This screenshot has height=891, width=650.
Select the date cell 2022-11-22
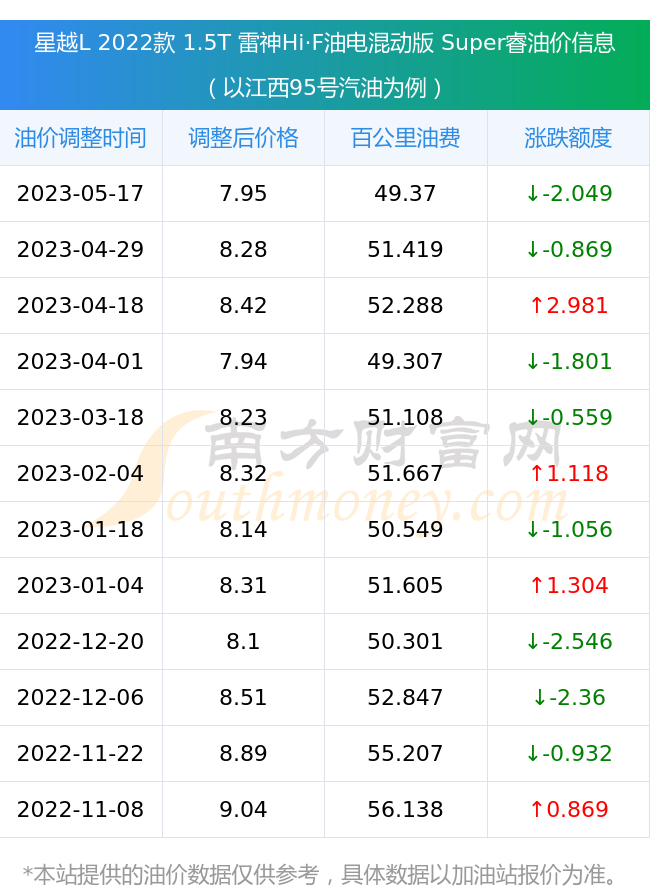81,753
